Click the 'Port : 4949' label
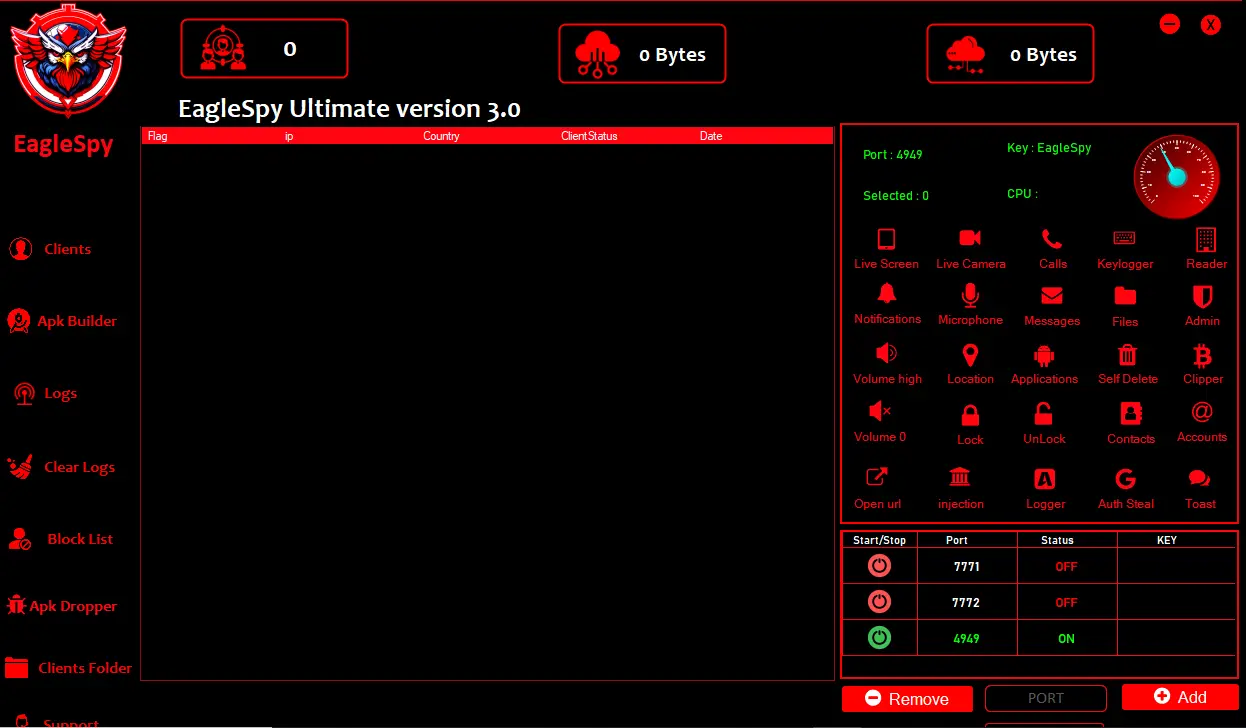 tap(892, 155)
